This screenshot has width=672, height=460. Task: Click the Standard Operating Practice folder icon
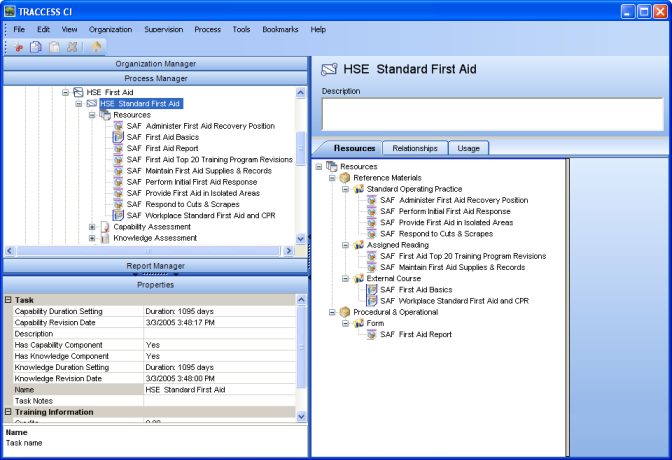[359, 189]
